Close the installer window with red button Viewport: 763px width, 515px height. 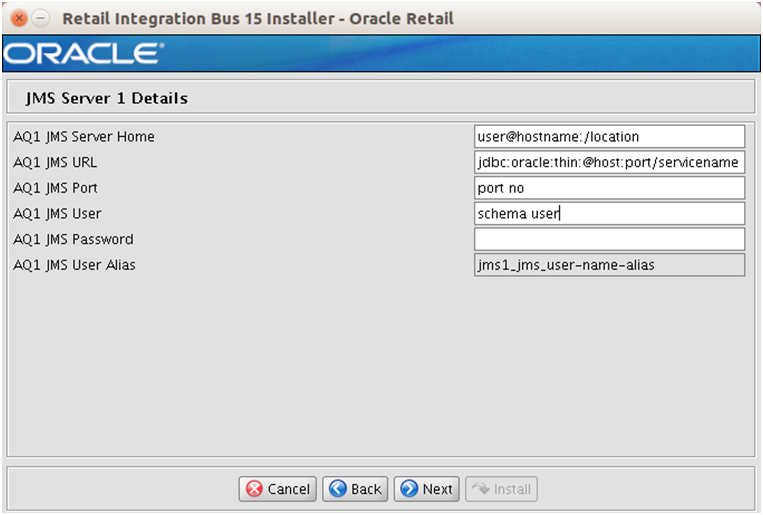(x=19, y=18)
